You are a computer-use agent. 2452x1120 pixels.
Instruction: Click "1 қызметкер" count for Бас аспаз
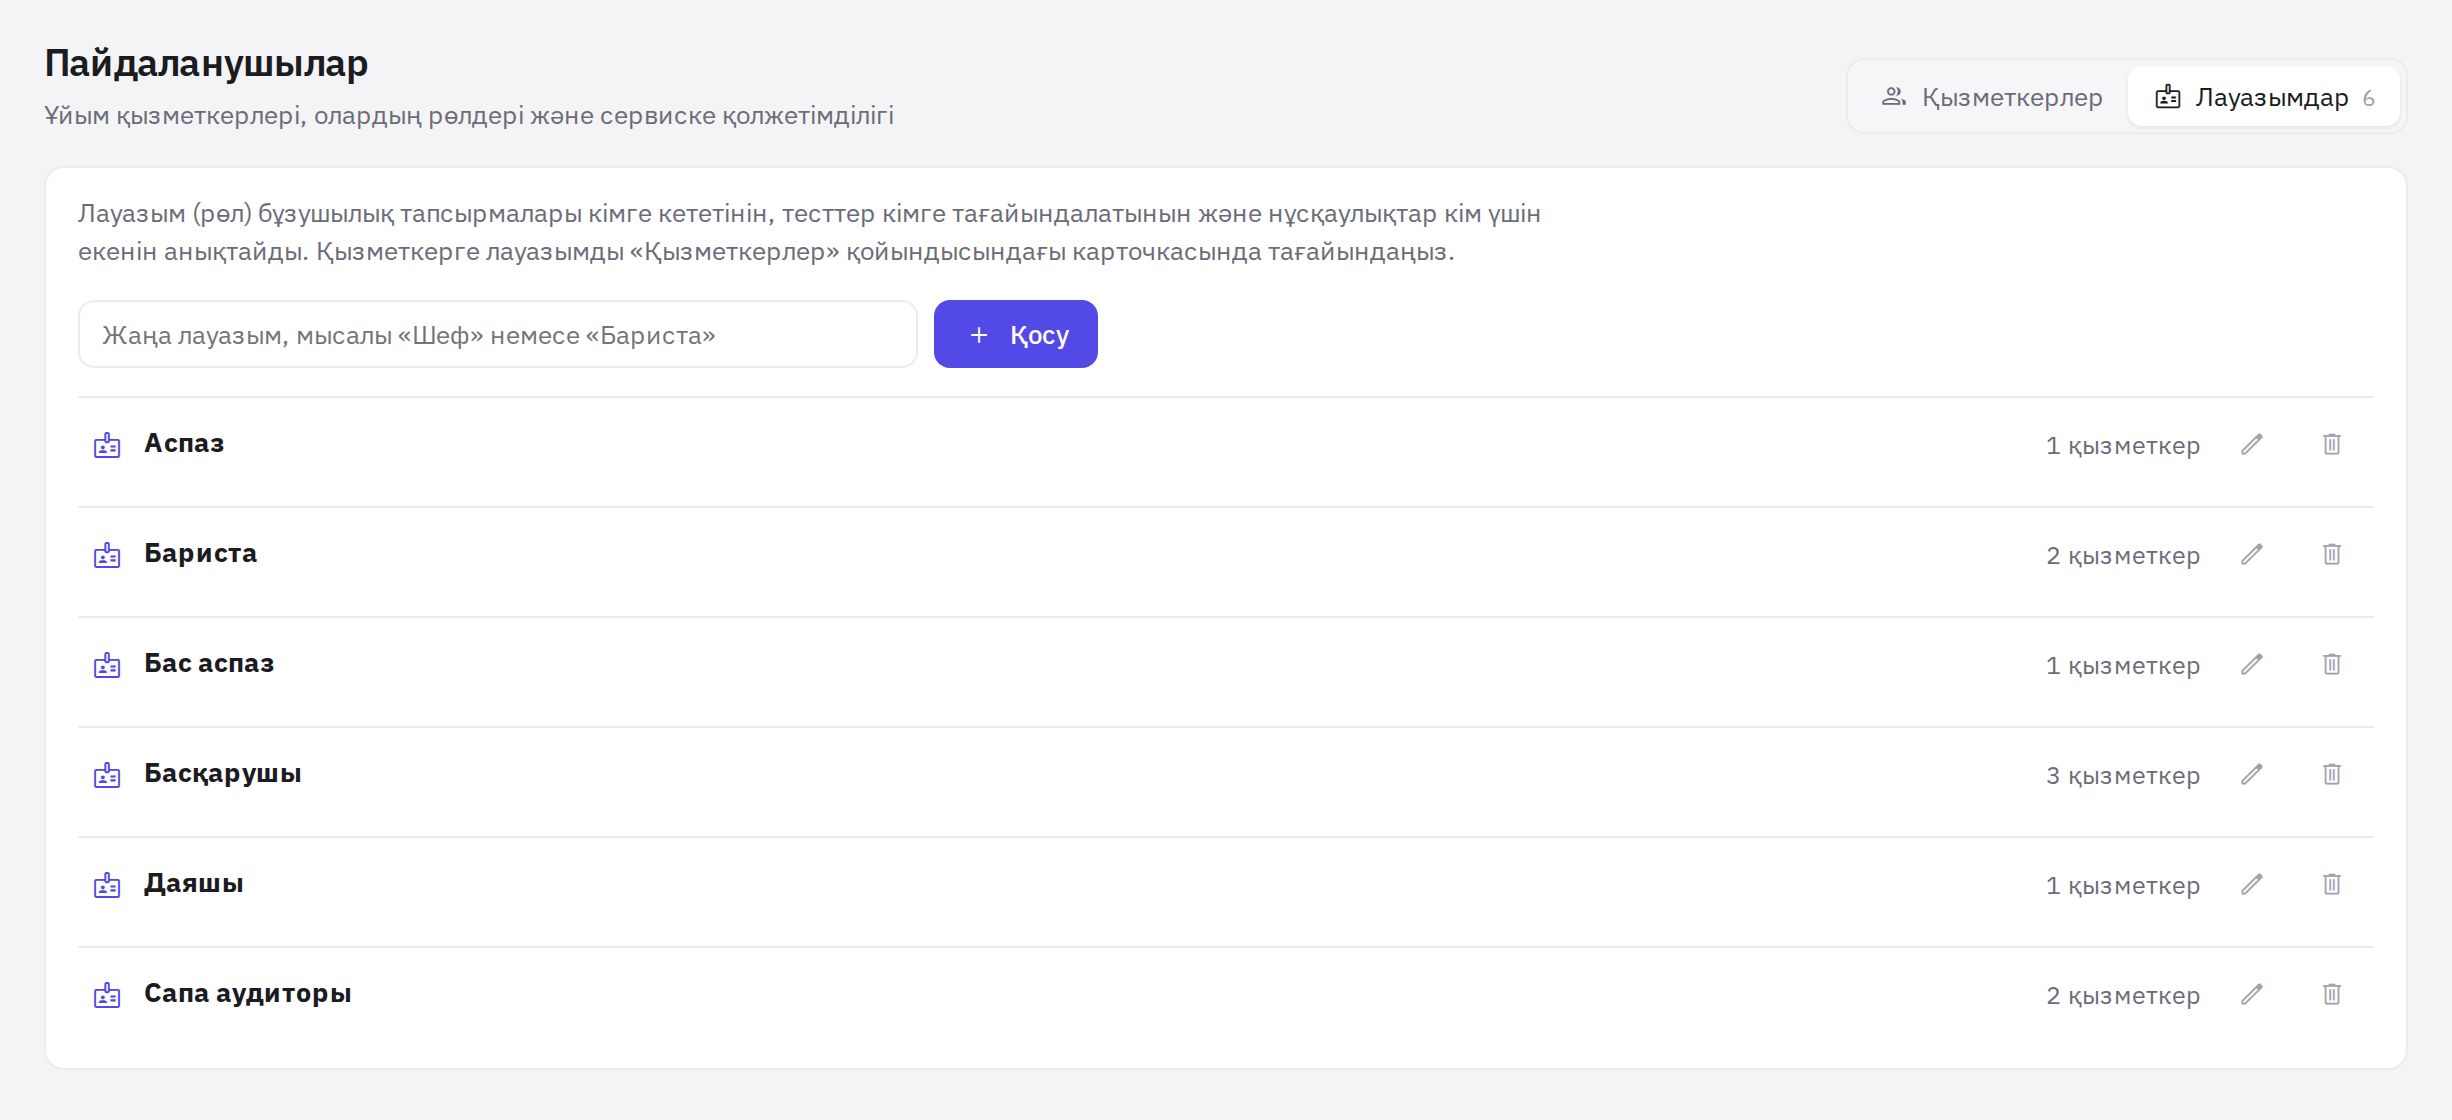pyautogui.click(x=2123, y=665)
